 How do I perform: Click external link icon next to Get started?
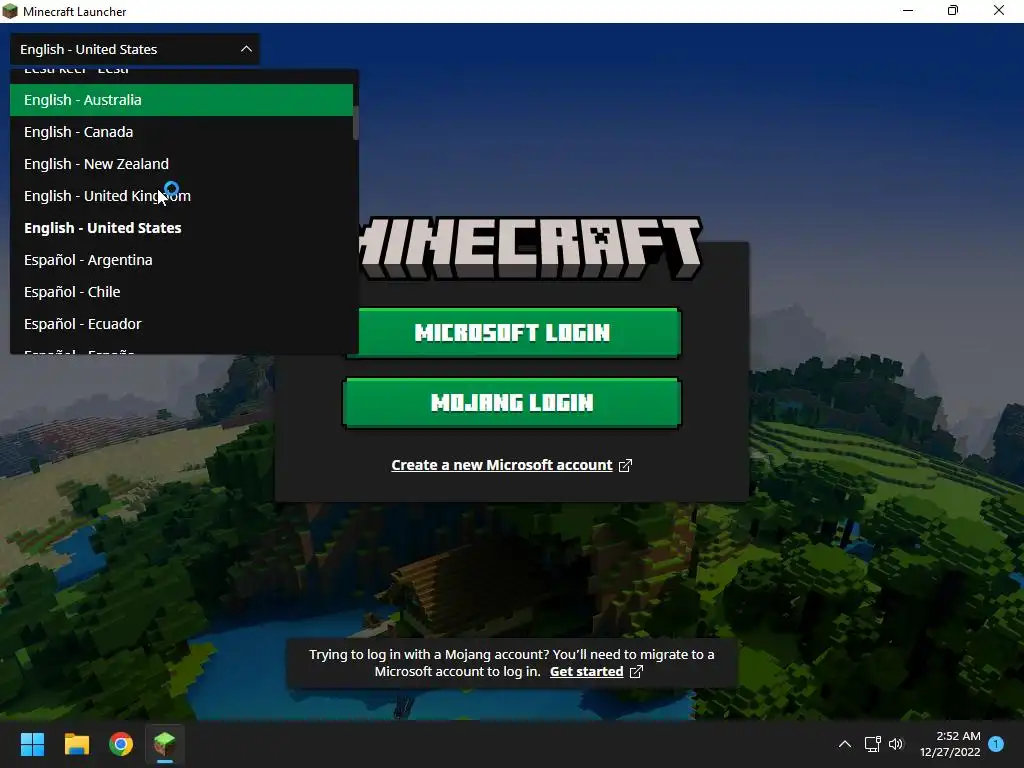636,671
